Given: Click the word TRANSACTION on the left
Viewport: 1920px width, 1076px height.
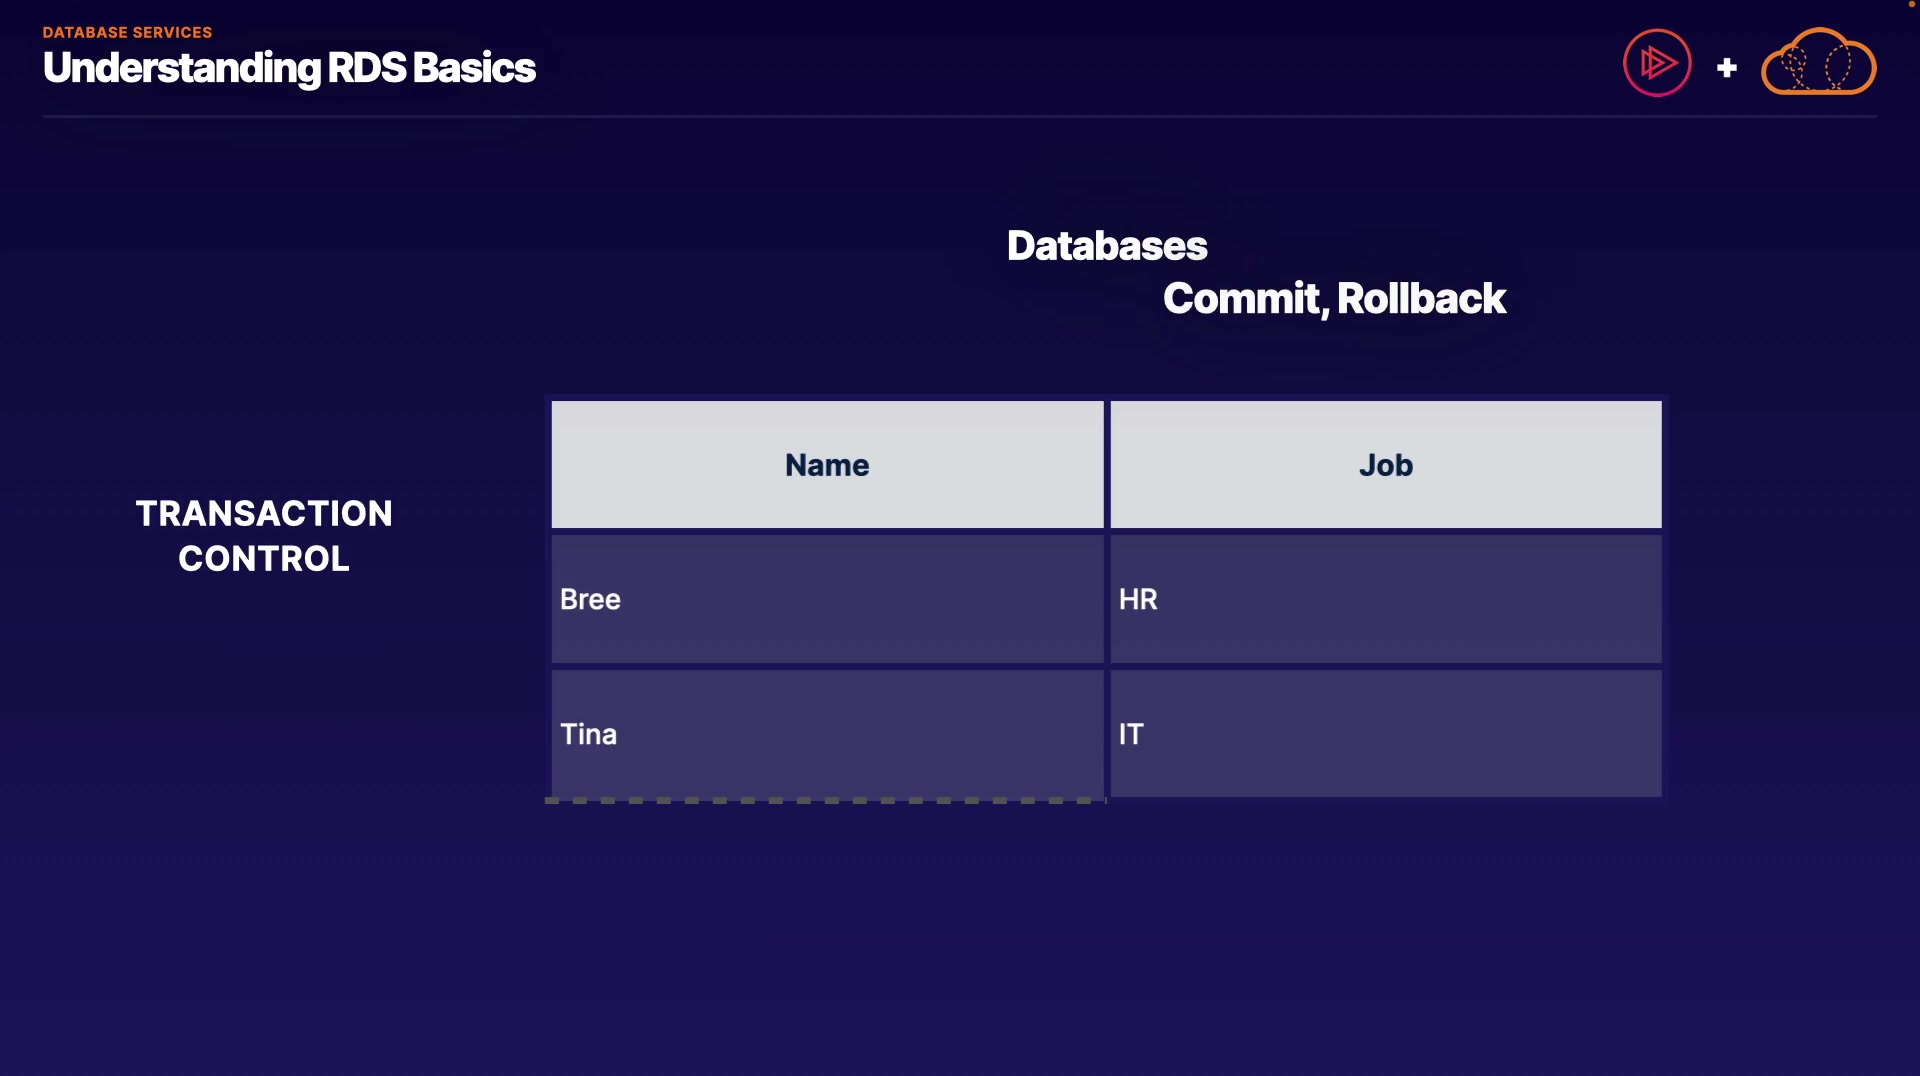Looking at the screenshot, I should tap(264, 513).
